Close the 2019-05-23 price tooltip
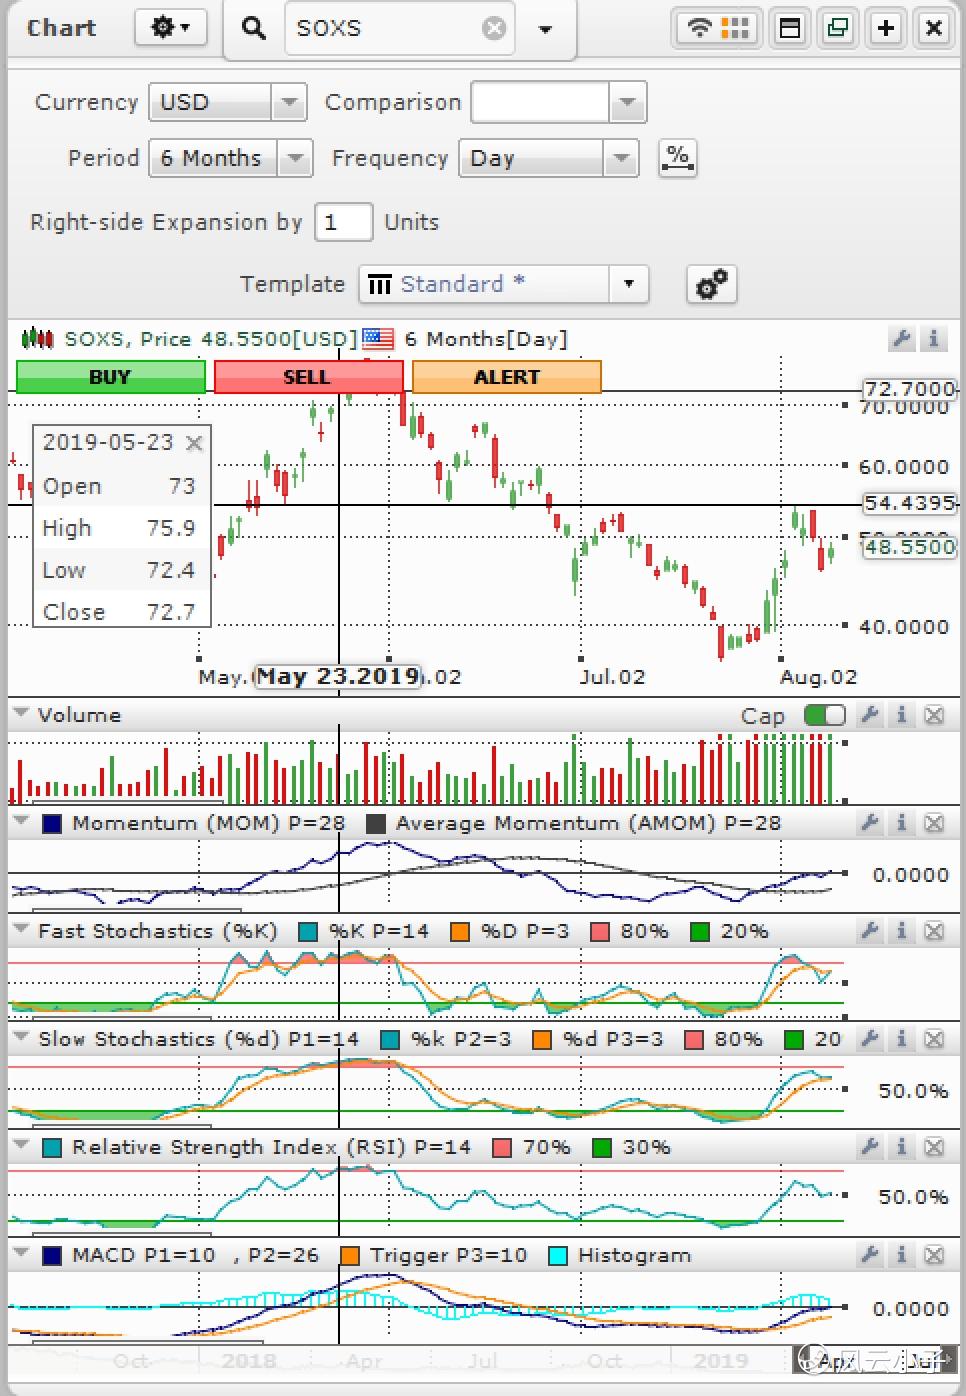966x1396 pixels. click(x=195, y=443)
